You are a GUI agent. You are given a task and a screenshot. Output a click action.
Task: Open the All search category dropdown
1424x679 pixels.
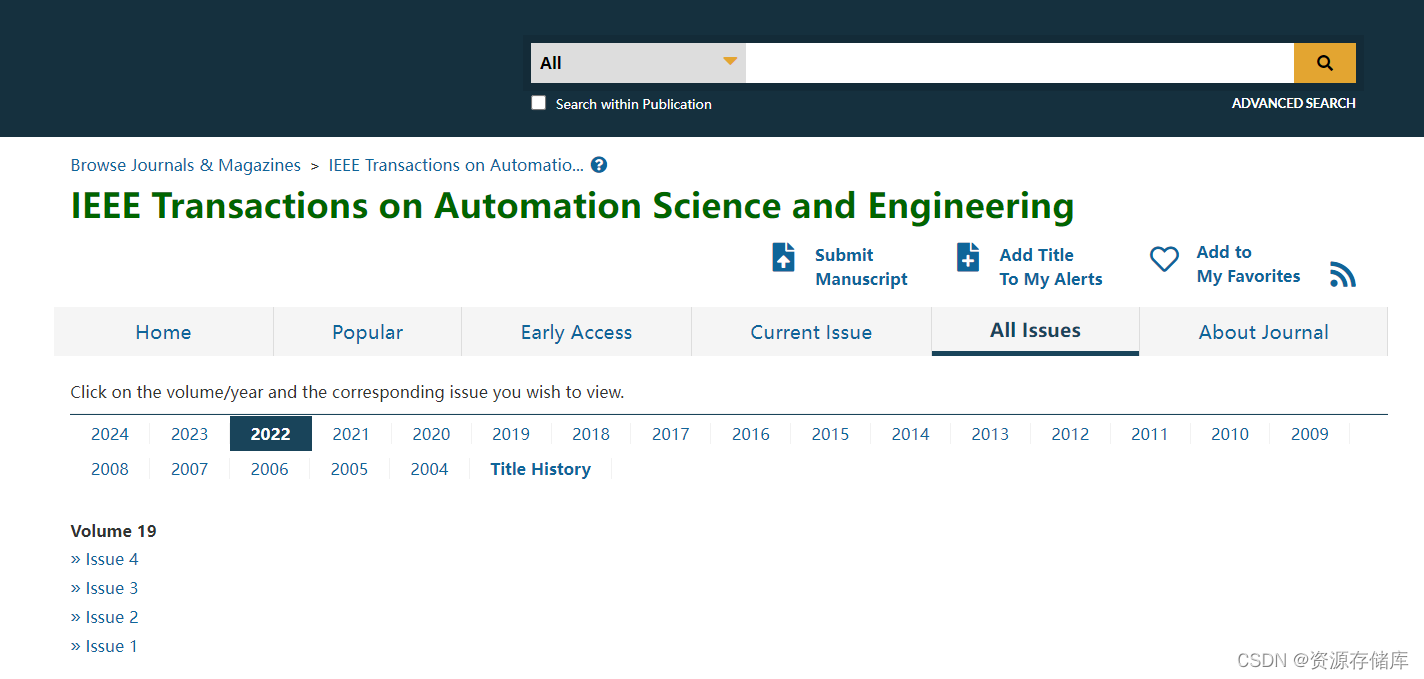pyautogui.click(x=638, y=63)
